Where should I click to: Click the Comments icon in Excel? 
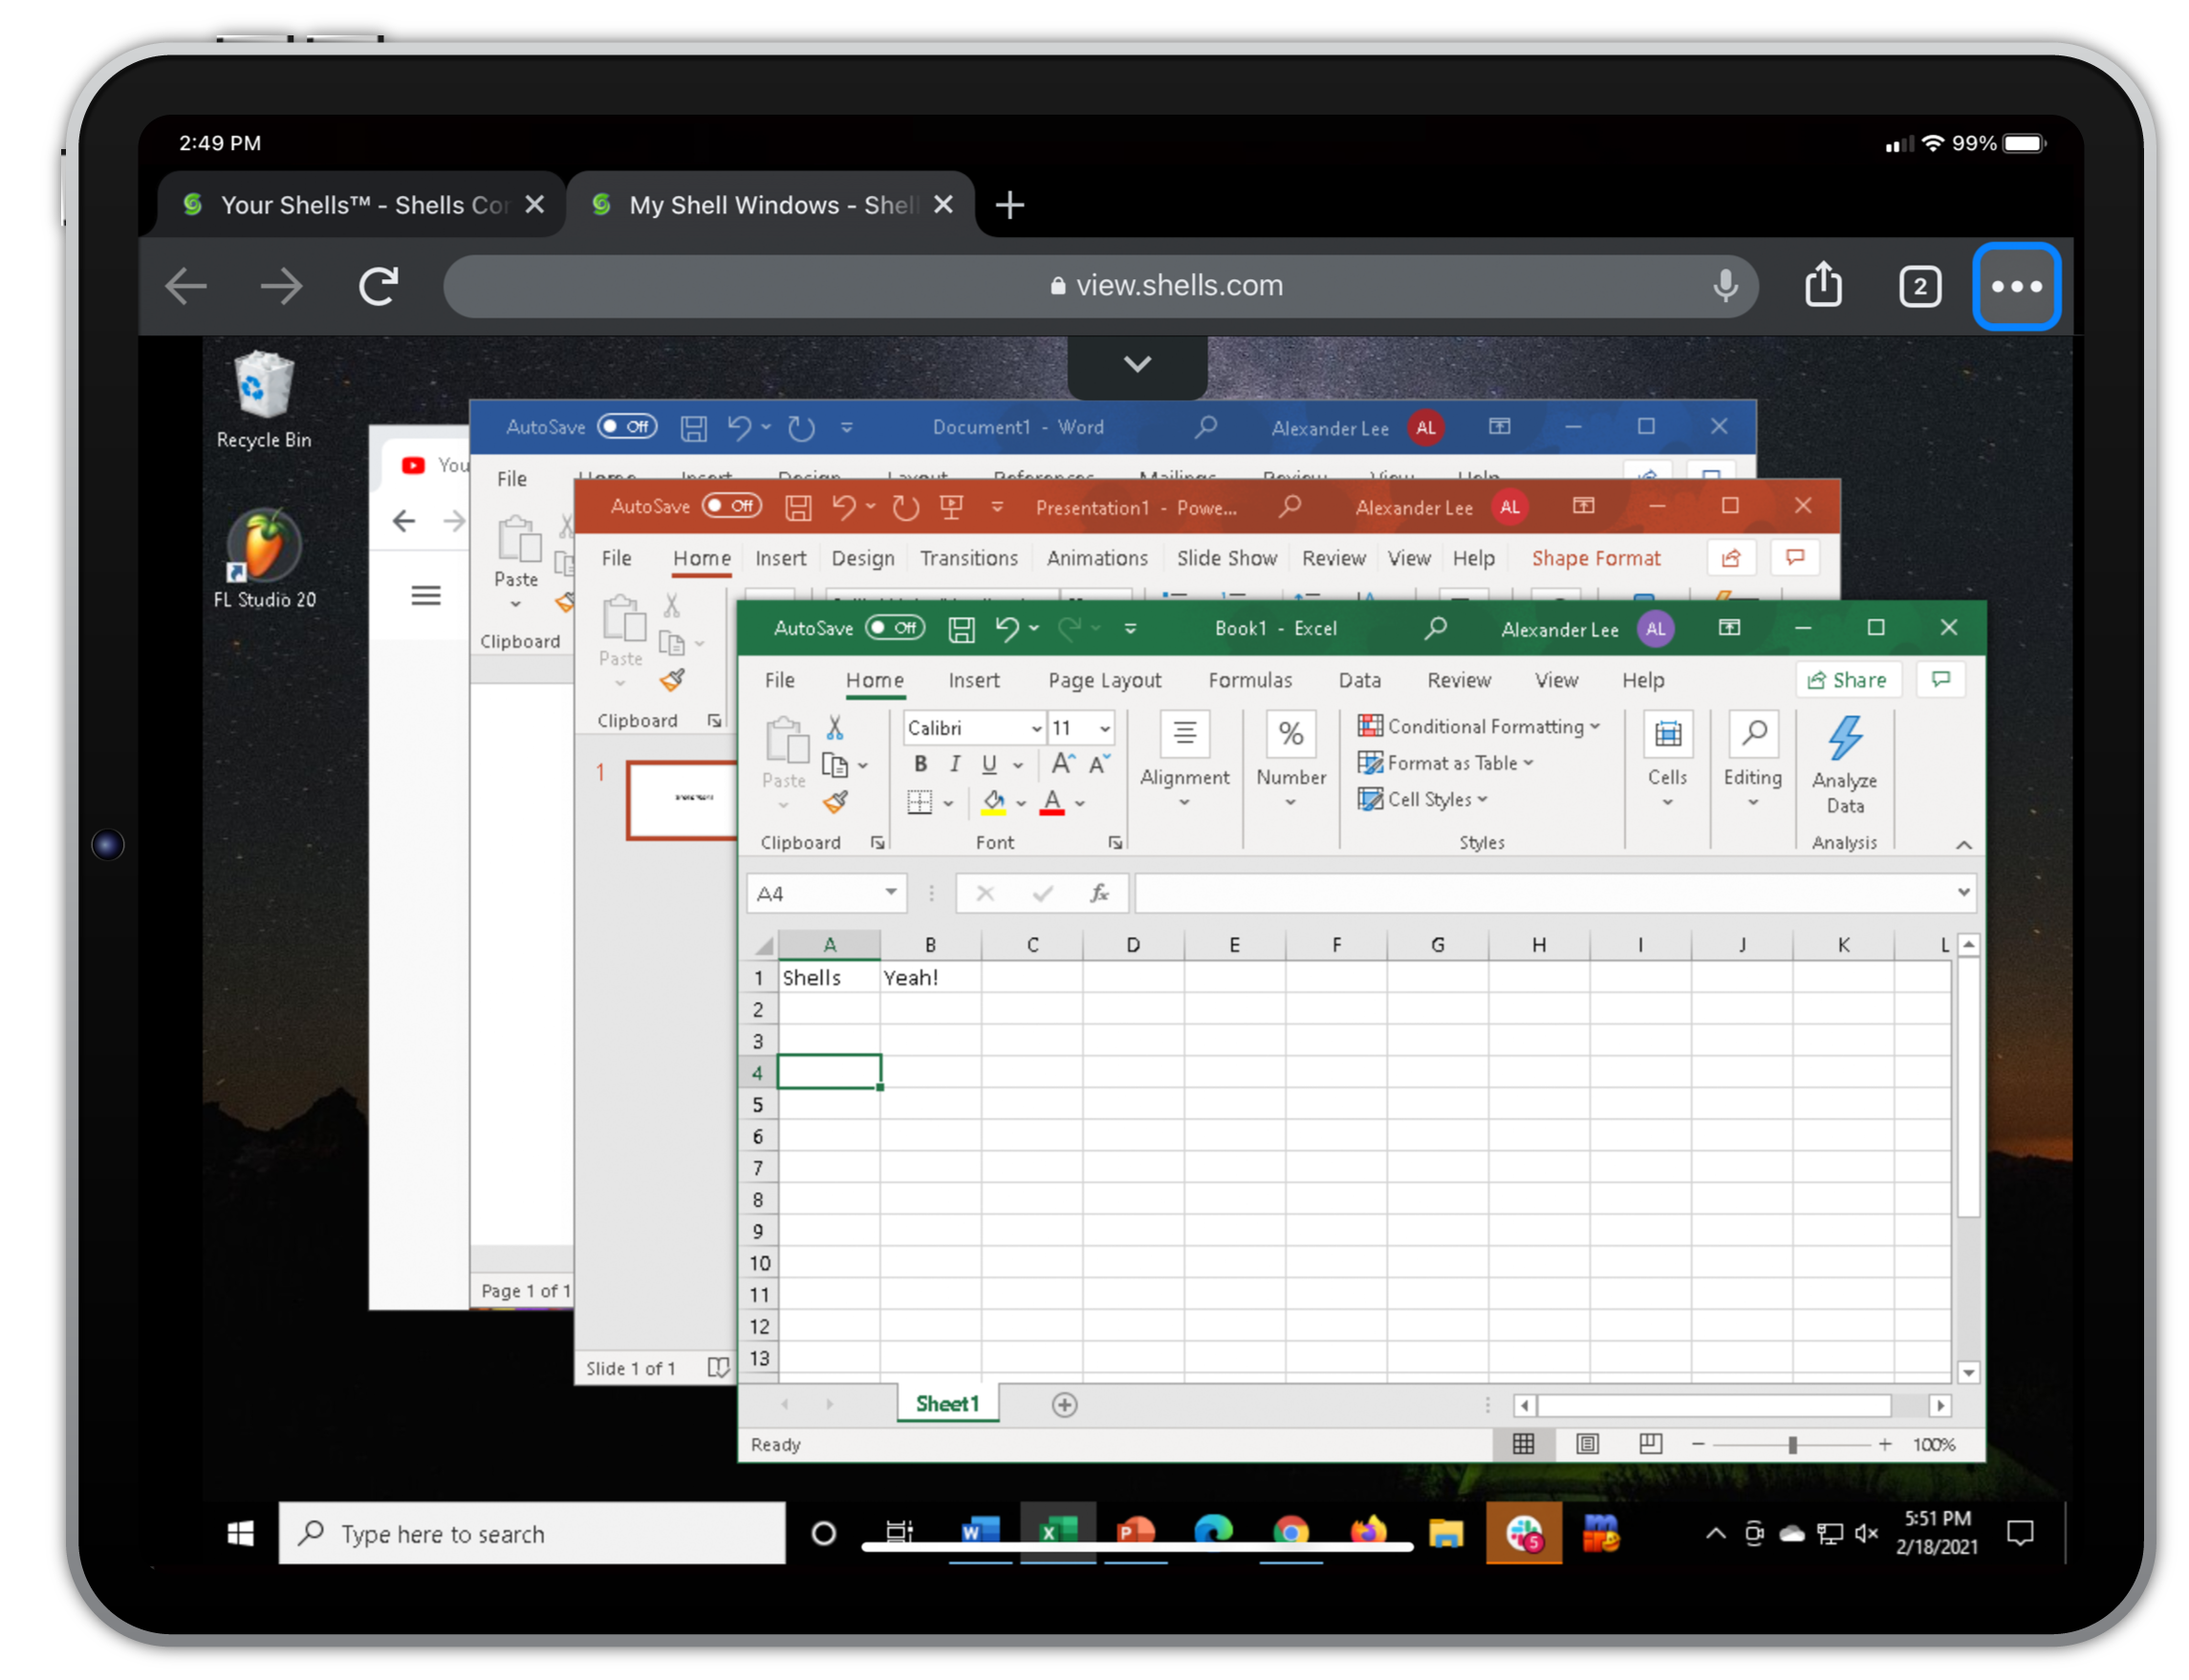[1941, 680]
